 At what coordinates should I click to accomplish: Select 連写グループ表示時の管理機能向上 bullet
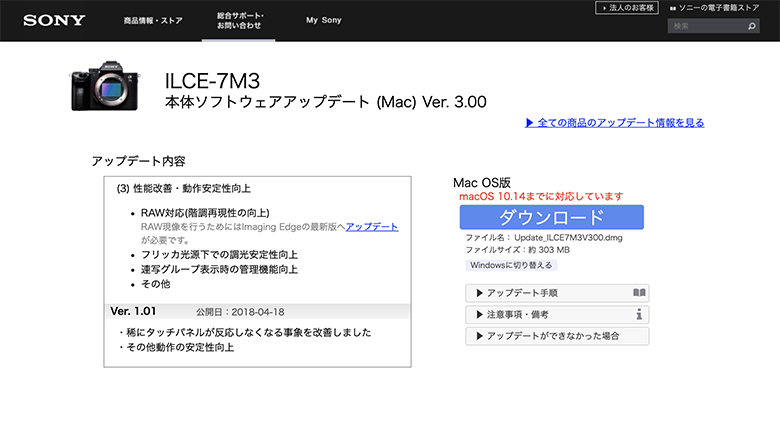pos(219,270)
